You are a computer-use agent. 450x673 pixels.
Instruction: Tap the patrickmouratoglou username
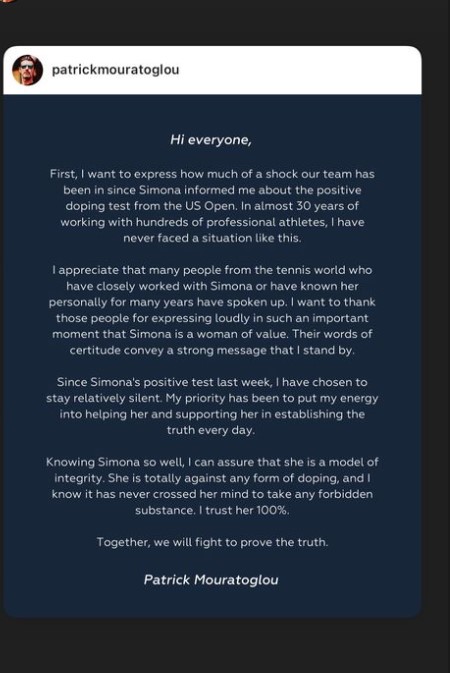(116, 70)
